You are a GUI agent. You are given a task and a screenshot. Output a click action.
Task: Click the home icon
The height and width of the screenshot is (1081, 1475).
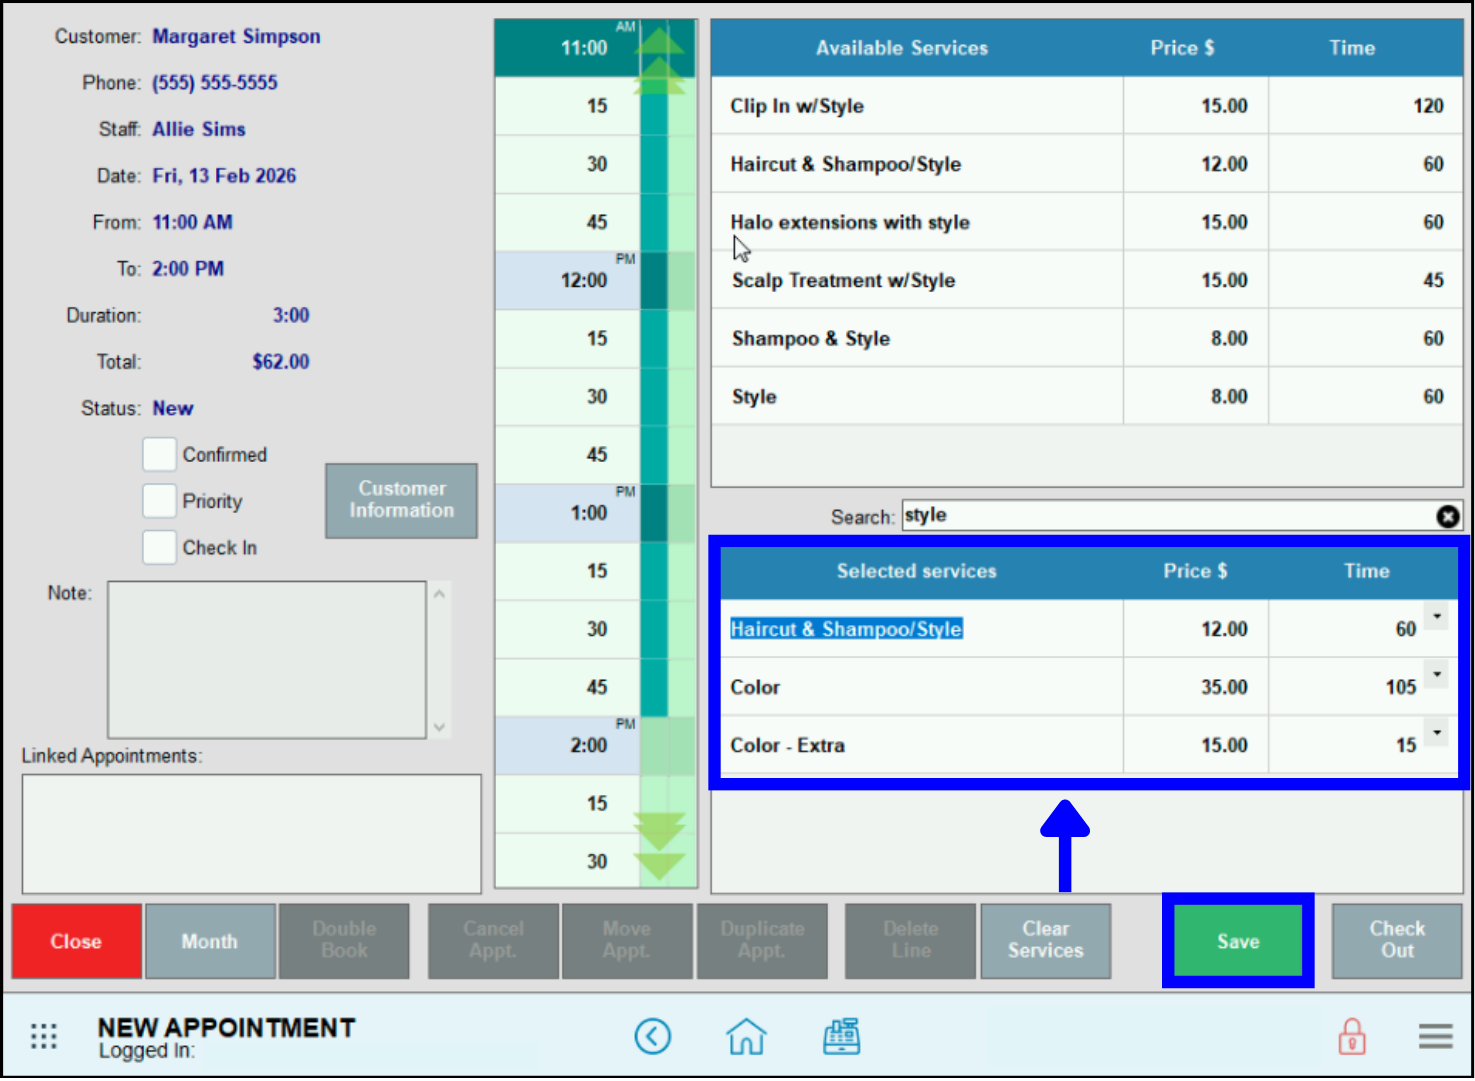pyautogui.click(x=746, y=1036)
